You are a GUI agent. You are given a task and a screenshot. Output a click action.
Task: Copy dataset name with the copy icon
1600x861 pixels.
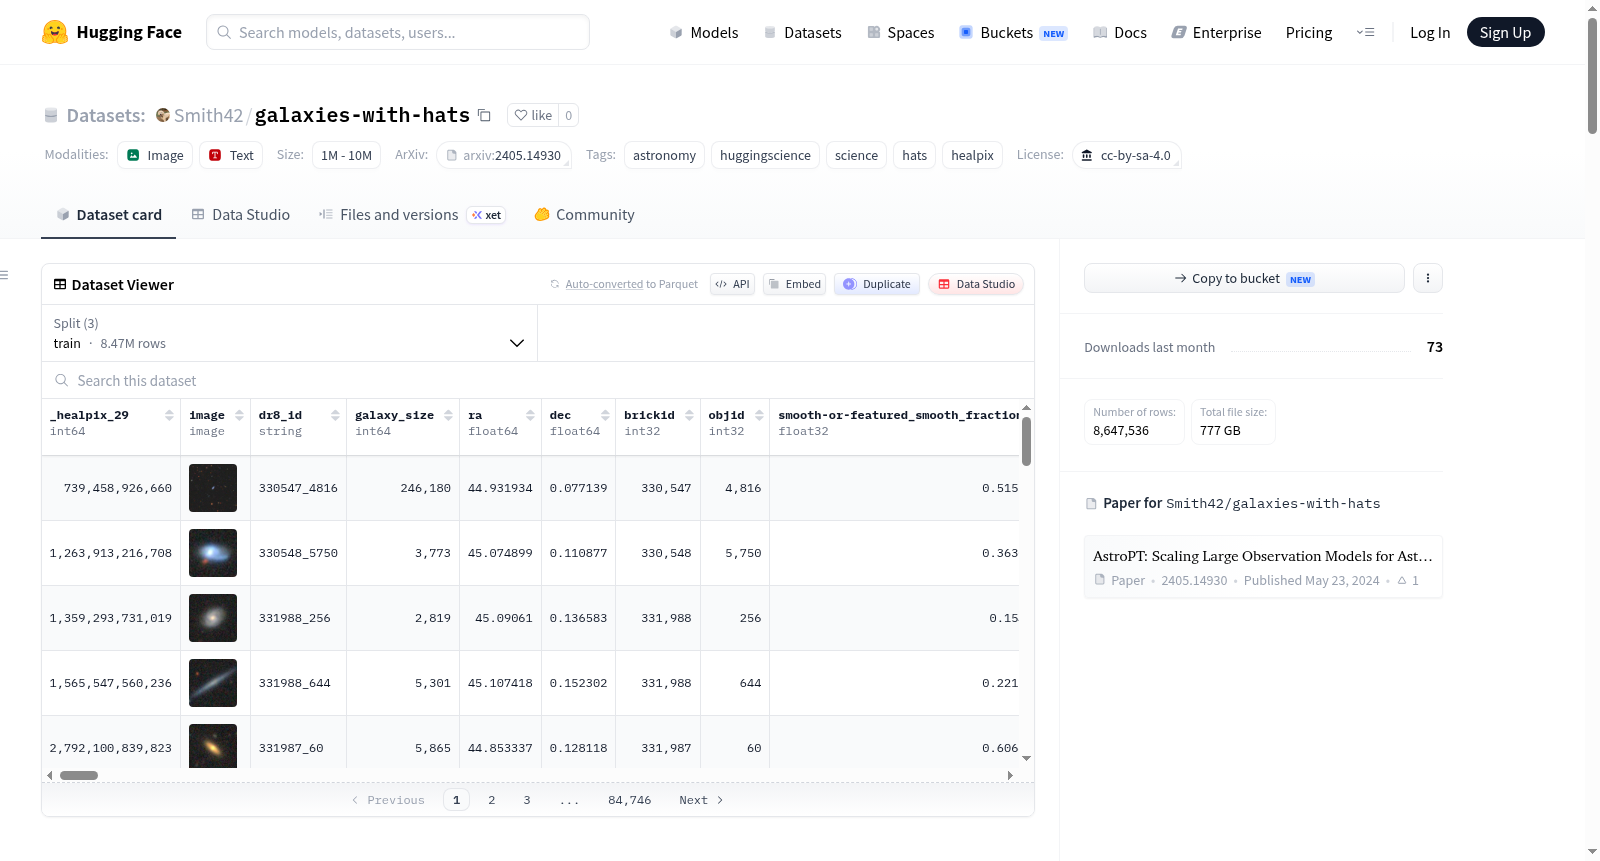pos(484,115)
